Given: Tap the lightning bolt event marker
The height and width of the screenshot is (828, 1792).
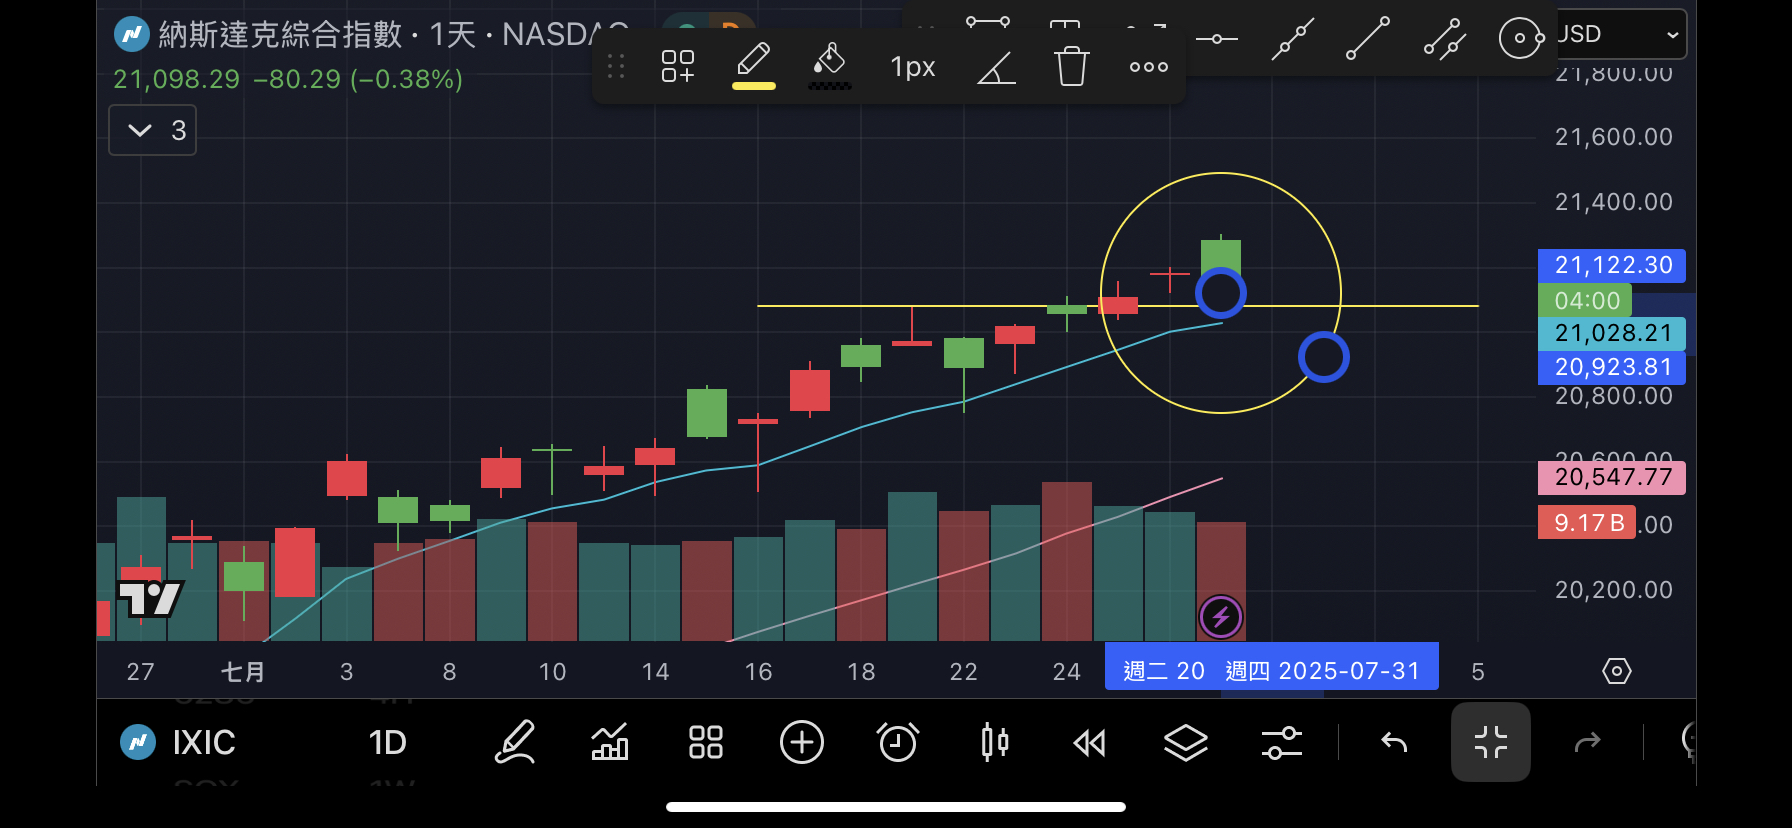Looking at the screenshot, I should click(x=1220, y=617).
